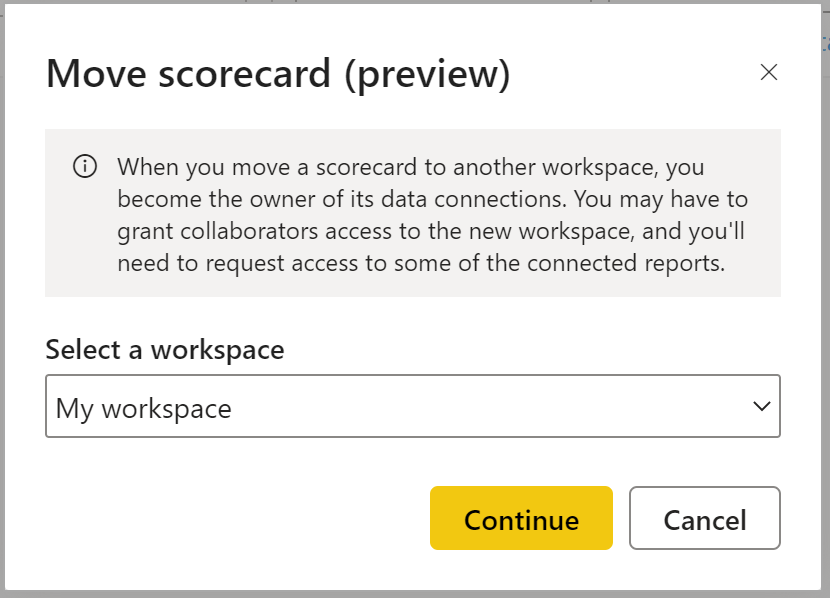Viewport: 830px width, 598px height.
Task: Click the first line of the info message
Action: pos(410,167)
